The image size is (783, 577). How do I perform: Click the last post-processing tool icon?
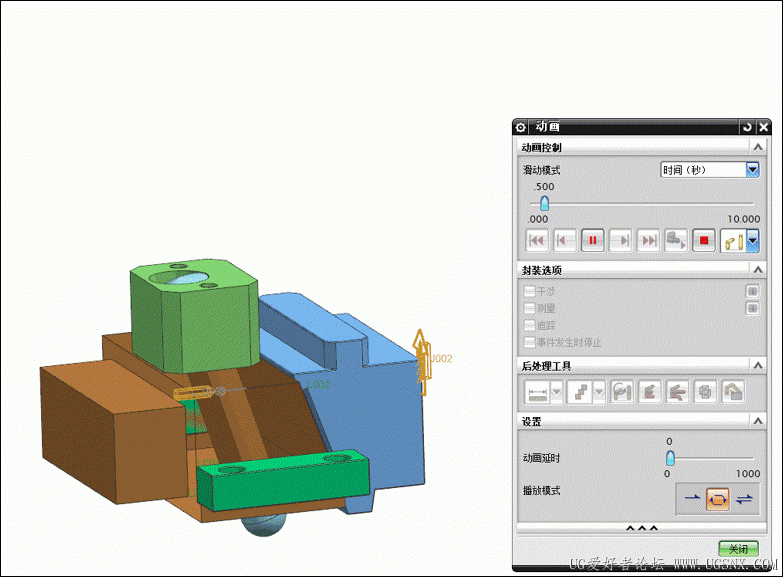point(733,392)
